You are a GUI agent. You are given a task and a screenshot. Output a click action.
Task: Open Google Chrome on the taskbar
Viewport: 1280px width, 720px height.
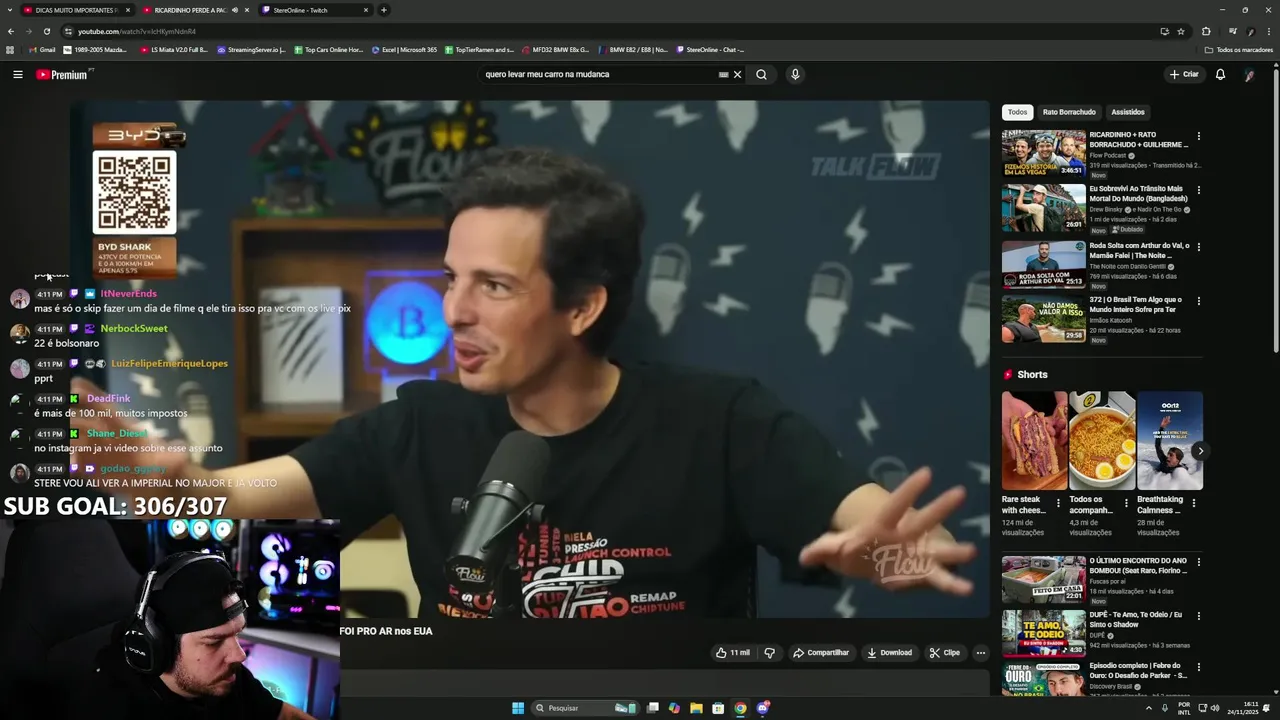(x=740, y=708)
